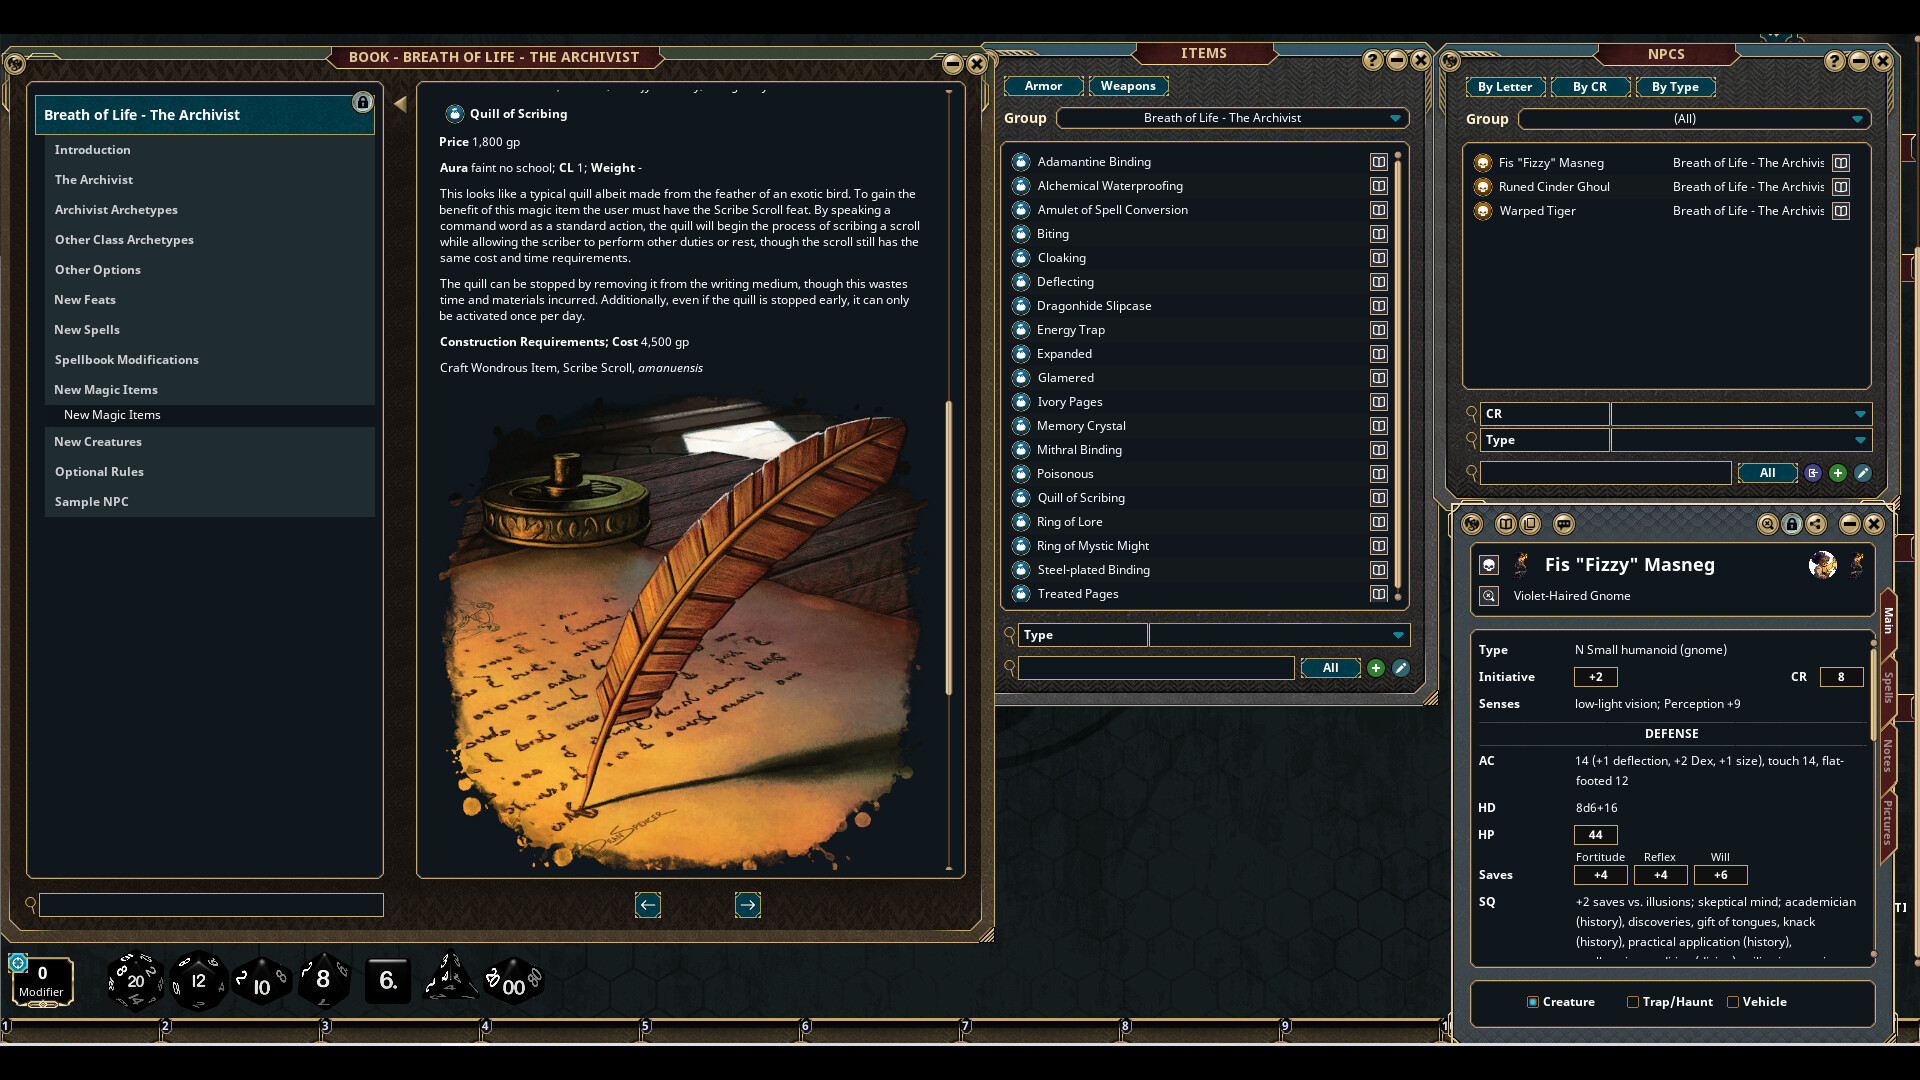The width and height of the screenshot is (1920, 1080).
Task: Open Type filter dropdown in NPCs
Action: 1741,440
